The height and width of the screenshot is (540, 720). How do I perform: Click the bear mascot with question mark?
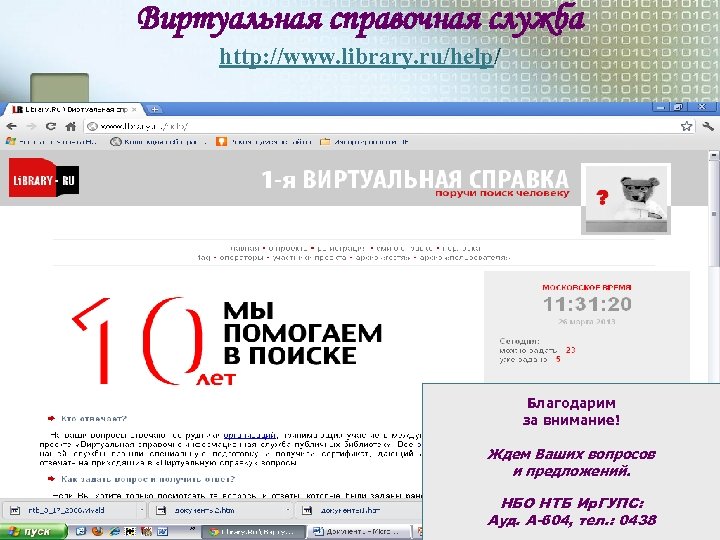(x=626, y=198)
